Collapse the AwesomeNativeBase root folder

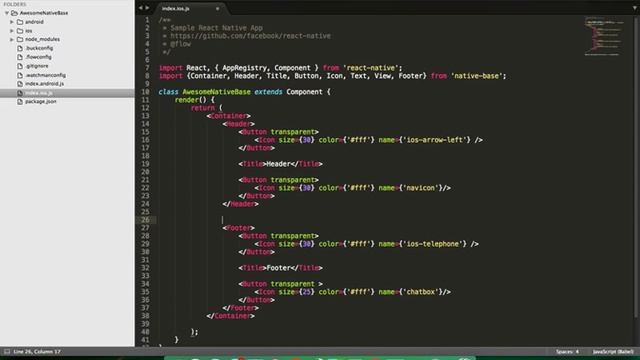pyautogui.click(x=7, y=13)
